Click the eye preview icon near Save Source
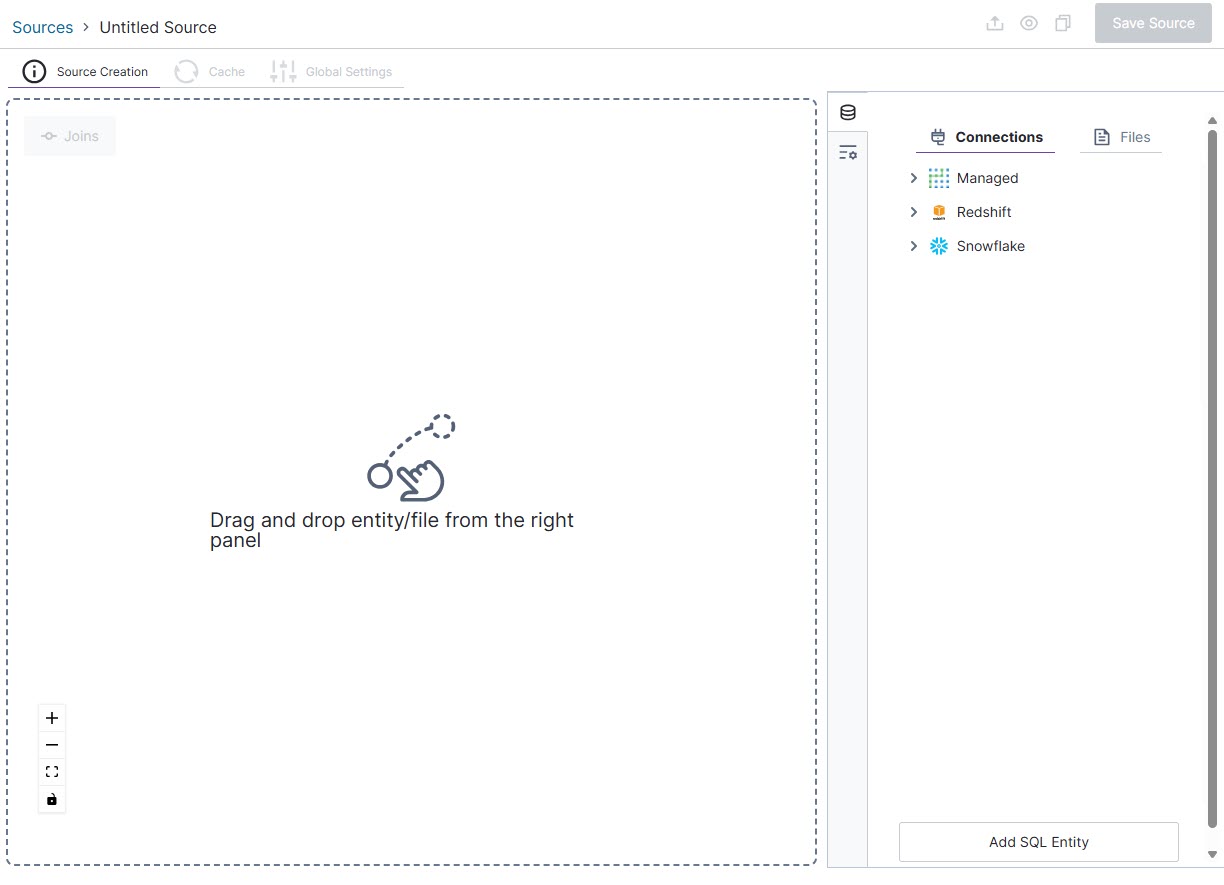This screenshot has width=1224, height=885. click(1029, 22)
